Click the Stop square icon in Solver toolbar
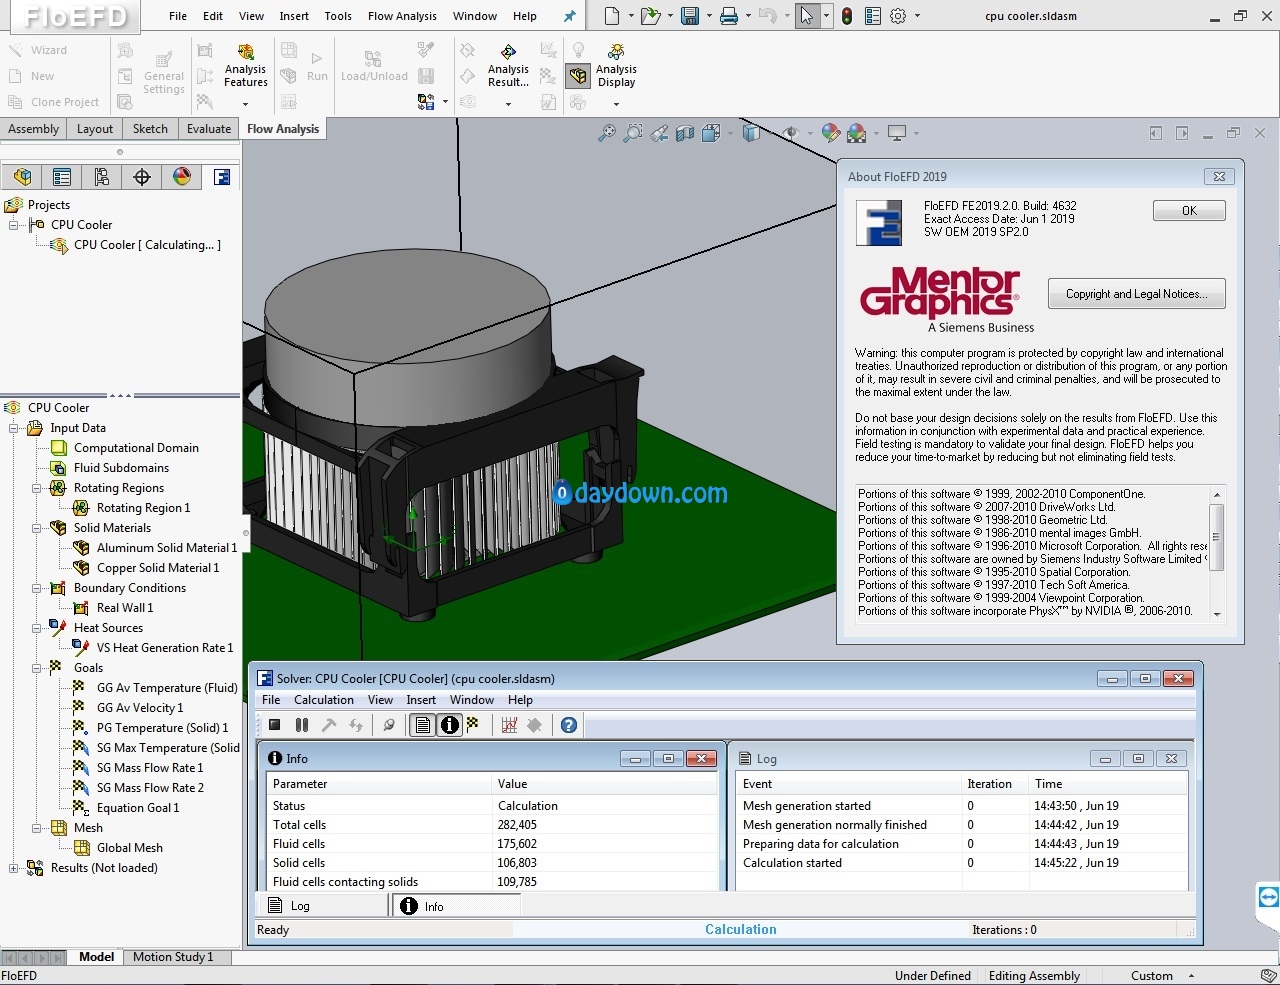 point(275,725)
